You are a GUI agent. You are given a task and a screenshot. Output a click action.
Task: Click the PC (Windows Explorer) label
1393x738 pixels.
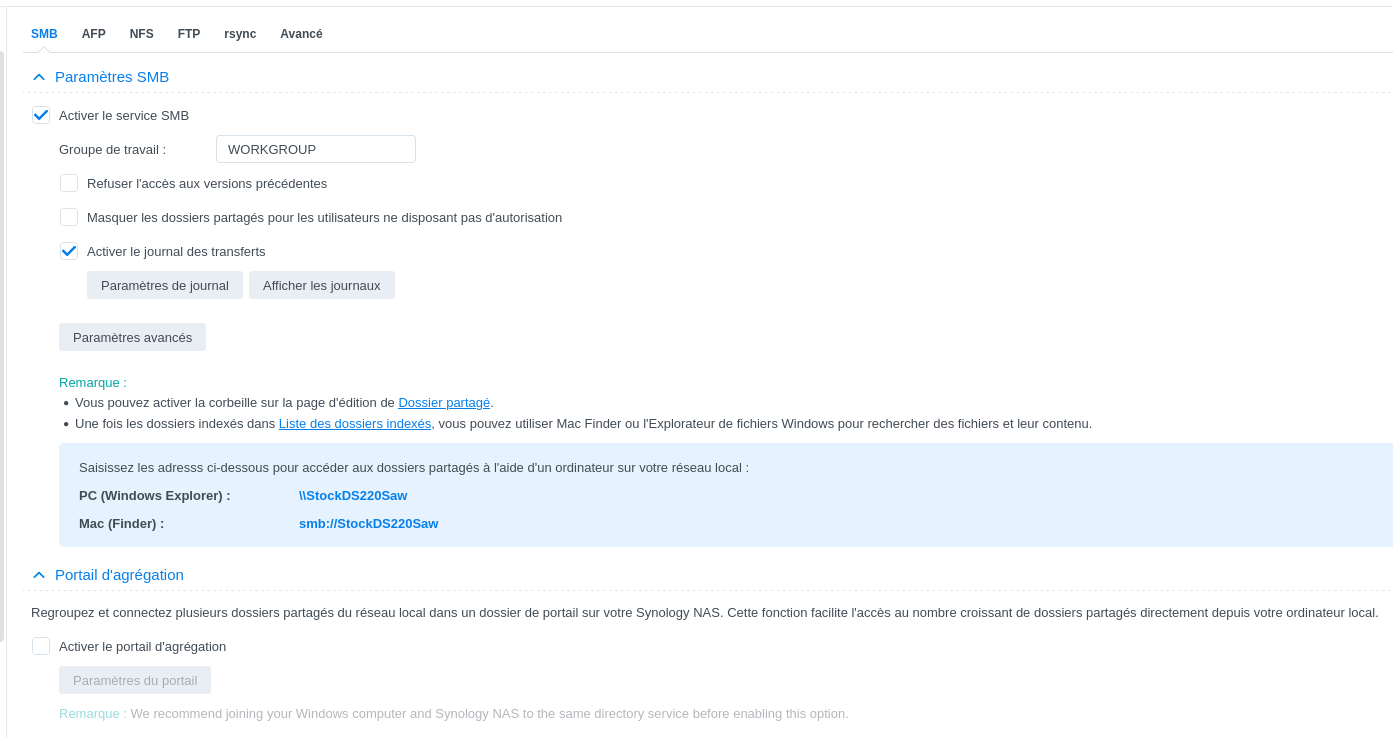click(x=155, y=496)
